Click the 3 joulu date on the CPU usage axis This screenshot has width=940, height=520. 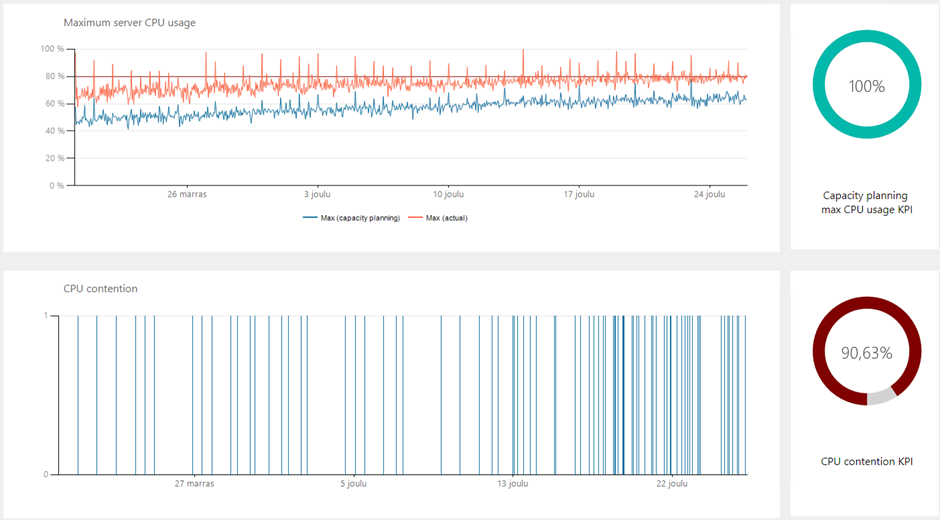(320, 194)
